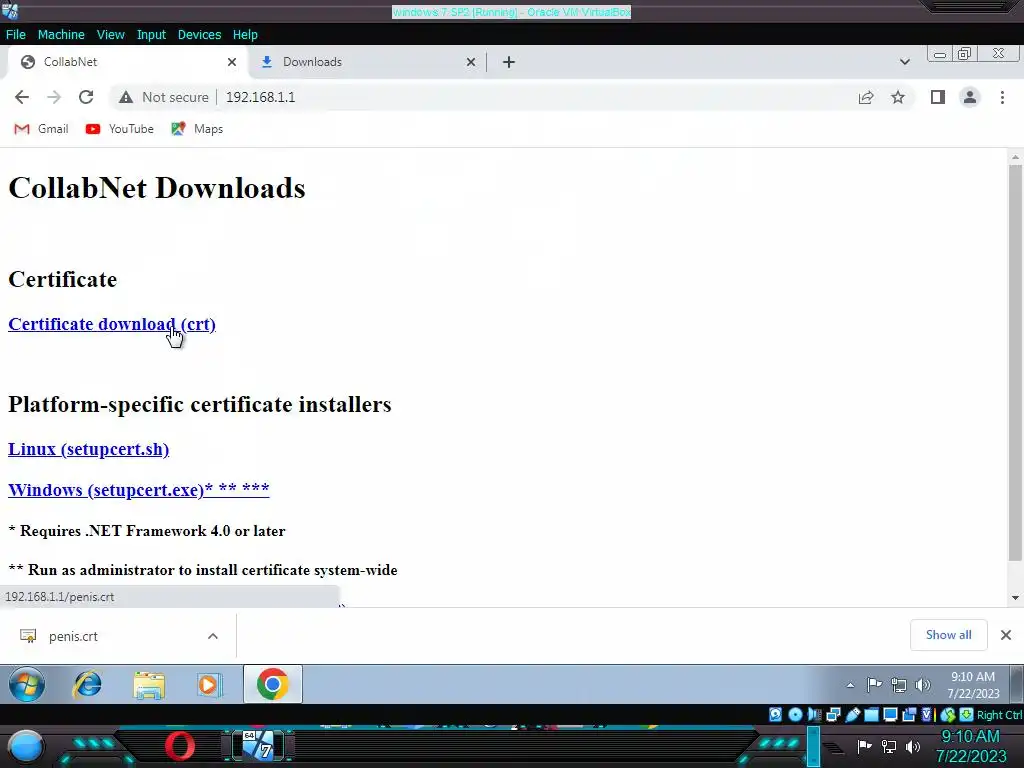Viewport: 1024px width, 768px height.
Task: Reload the CollabNet page
Action: [x=86, y=97]
